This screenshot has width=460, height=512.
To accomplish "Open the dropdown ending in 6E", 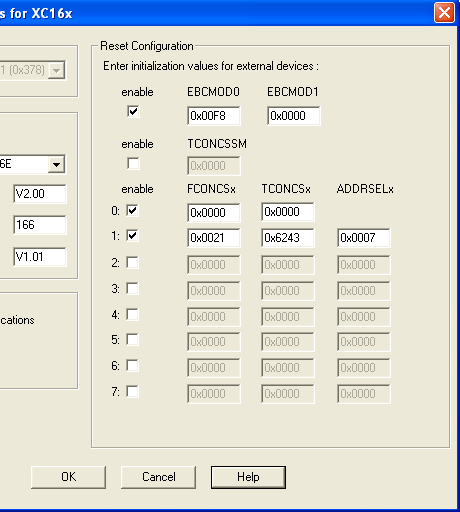I will (x=56, y=164).
